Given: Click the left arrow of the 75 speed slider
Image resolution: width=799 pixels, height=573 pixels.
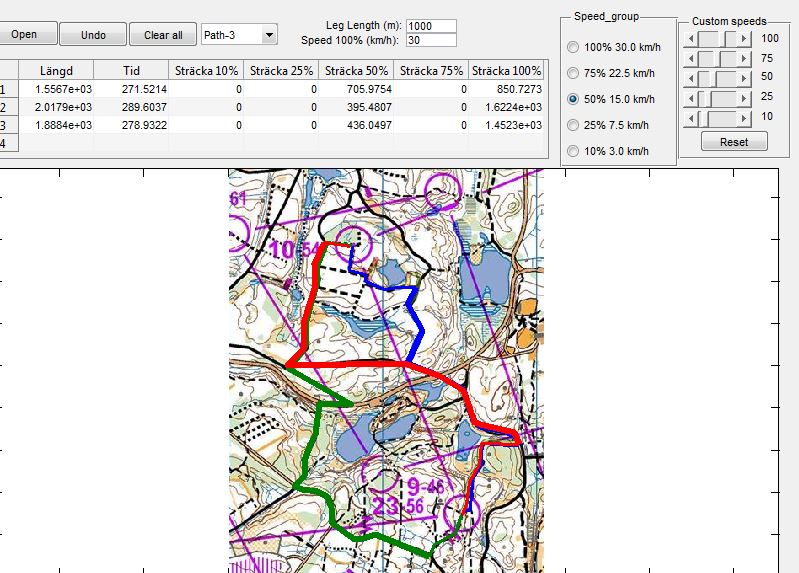Looking at the screenshot, I should click(x=690, y=59).
